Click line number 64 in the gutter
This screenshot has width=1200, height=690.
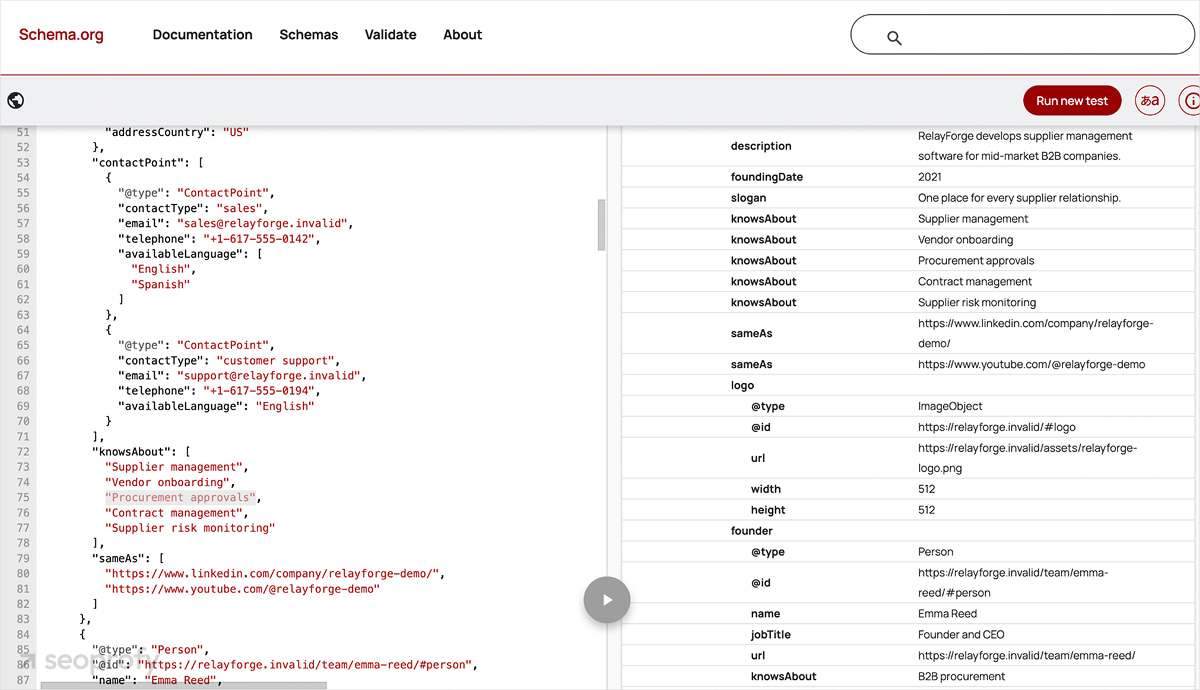click(x=23, y=330)
